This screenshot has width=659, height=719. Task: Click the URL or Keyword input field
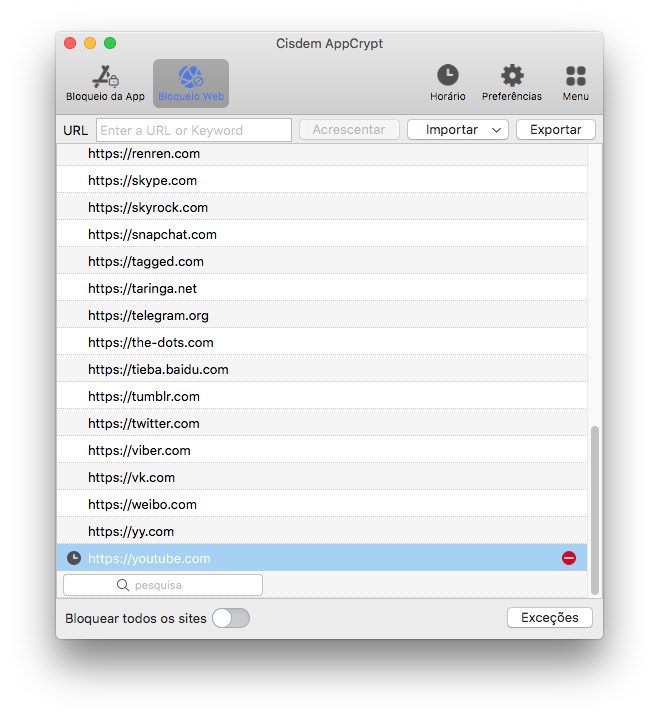(194, 130)
